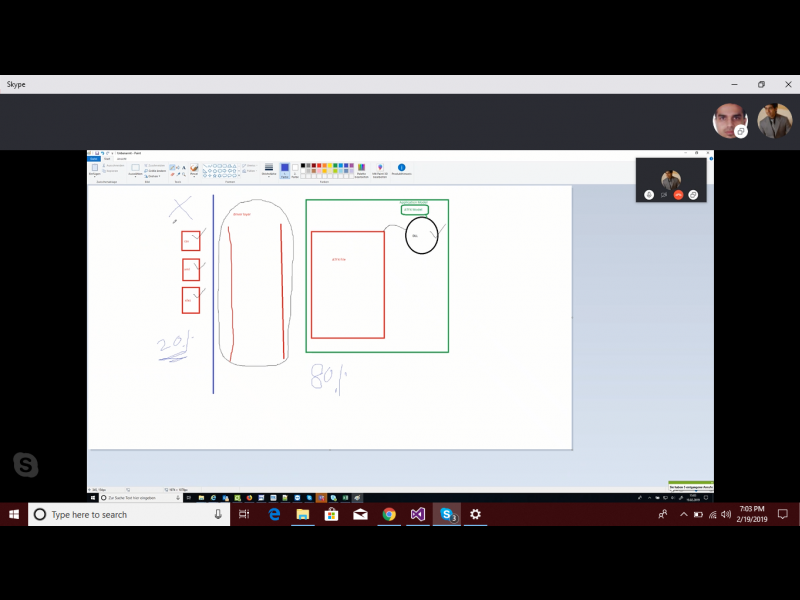Open Microsoft Edge in the taskbar
The height and width of the screenshot is (600, 800).
tap(274, 514)
